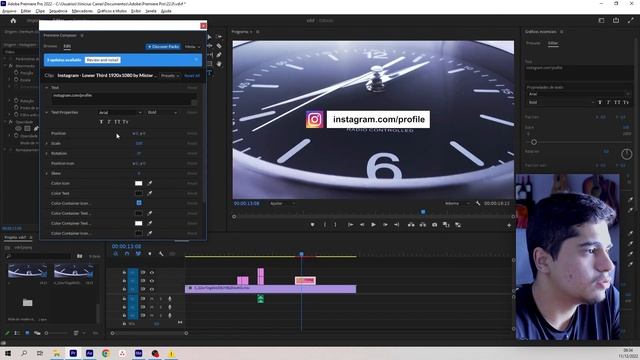Screen dimensions: 640x360
Task: Open timeline display settings wrench
Action: pos(161,254)
